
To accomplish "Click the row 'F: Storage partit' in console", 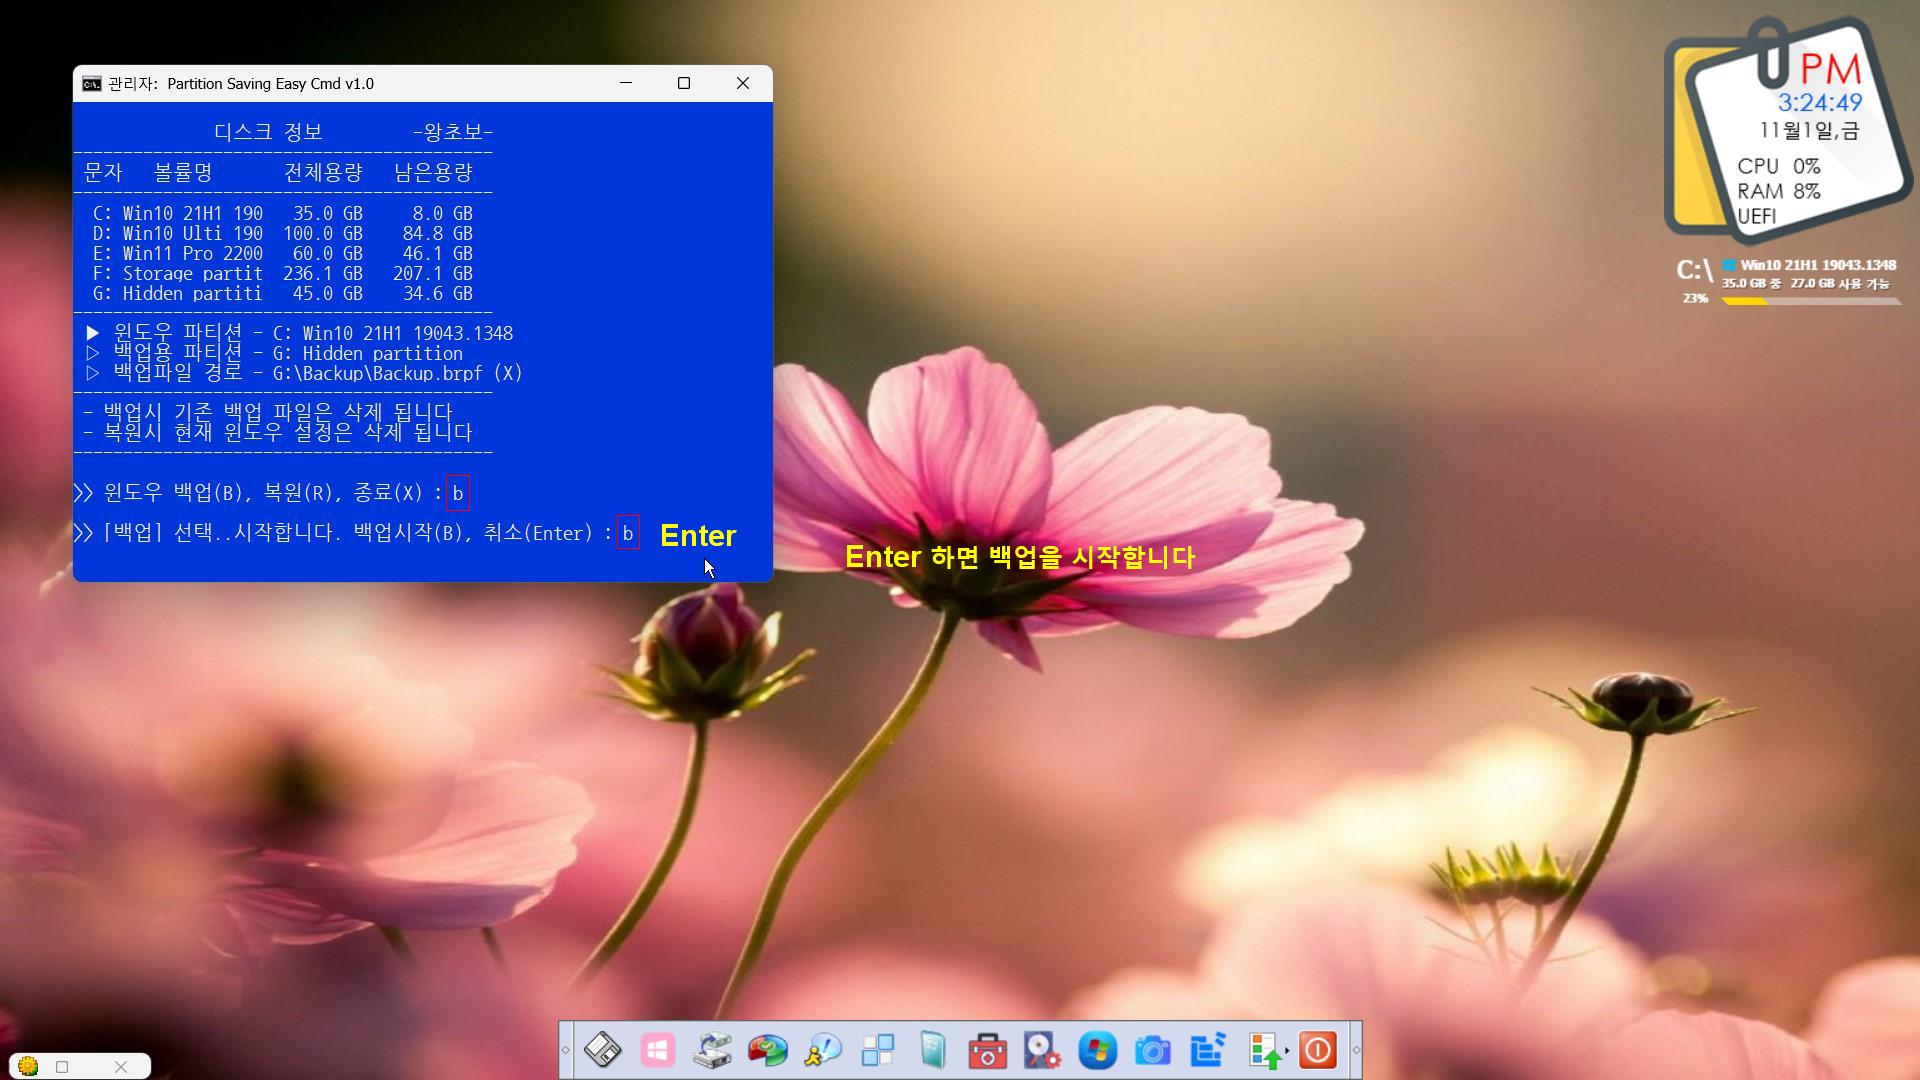I will pos(282,273).
